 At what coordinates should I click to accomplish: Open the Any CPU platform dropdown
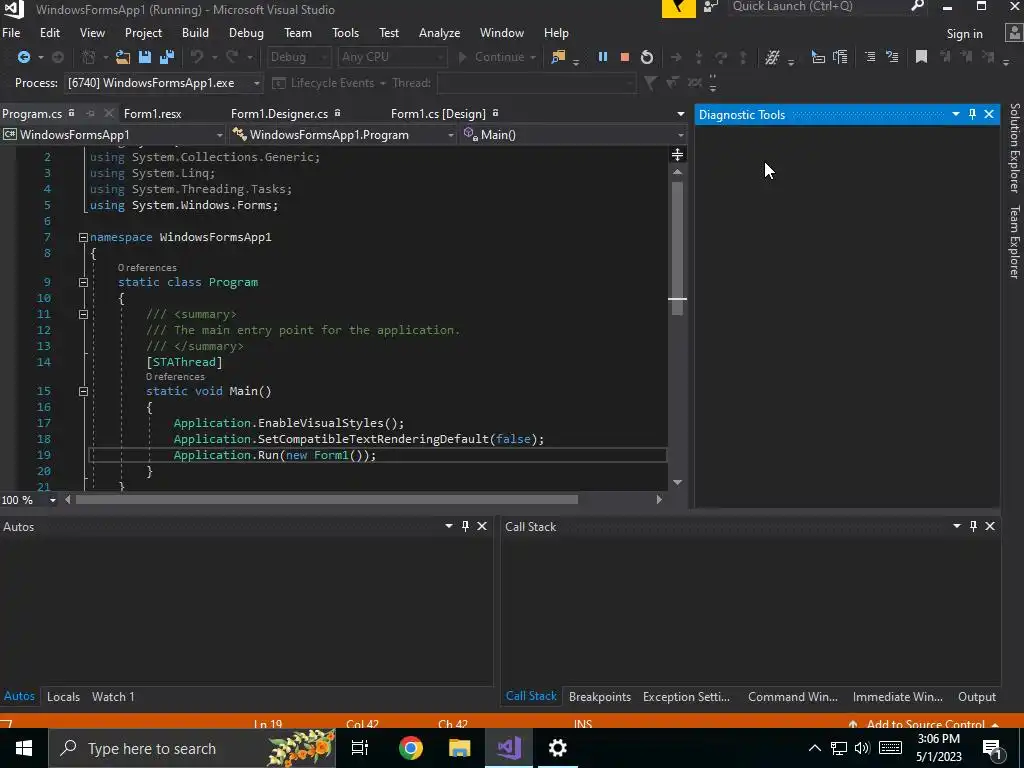click(392, 57)
